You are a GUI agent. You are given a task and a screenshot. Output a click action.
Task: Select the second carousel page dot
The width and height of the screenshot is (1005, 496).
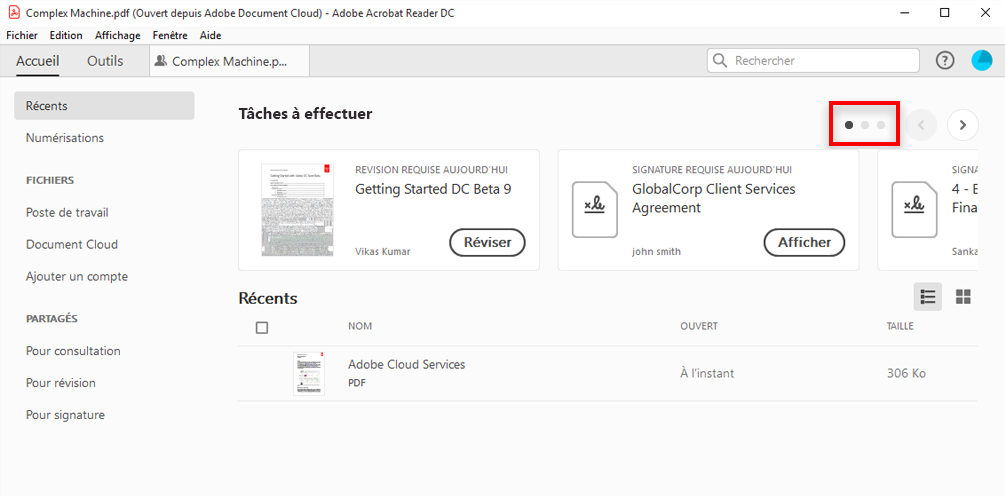point(865,125)
